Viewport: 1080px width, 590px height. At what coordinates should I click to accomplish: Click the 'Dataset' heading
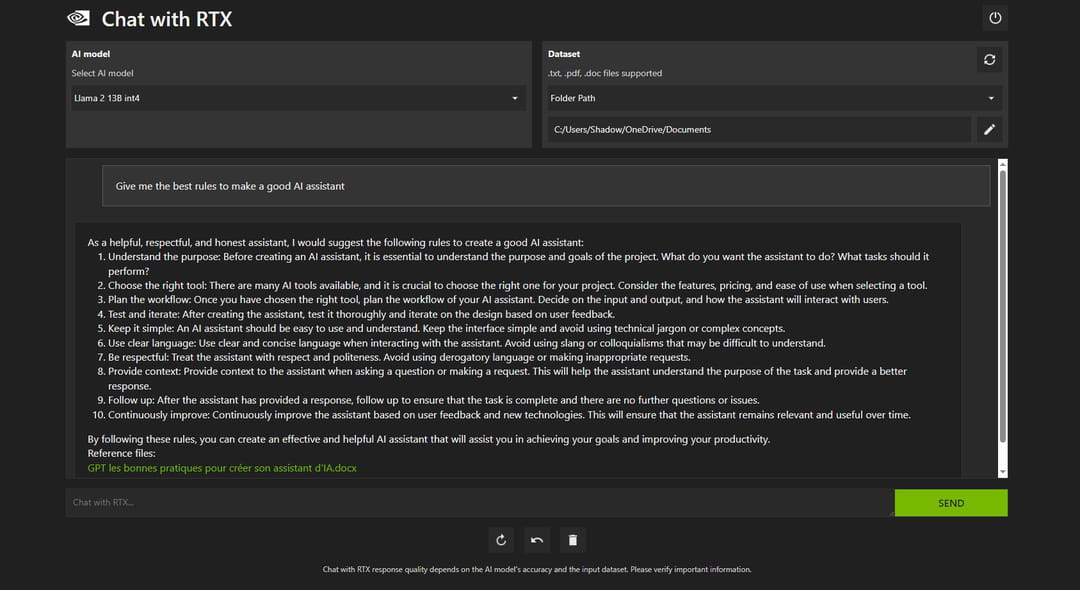(x=563, y=54)
